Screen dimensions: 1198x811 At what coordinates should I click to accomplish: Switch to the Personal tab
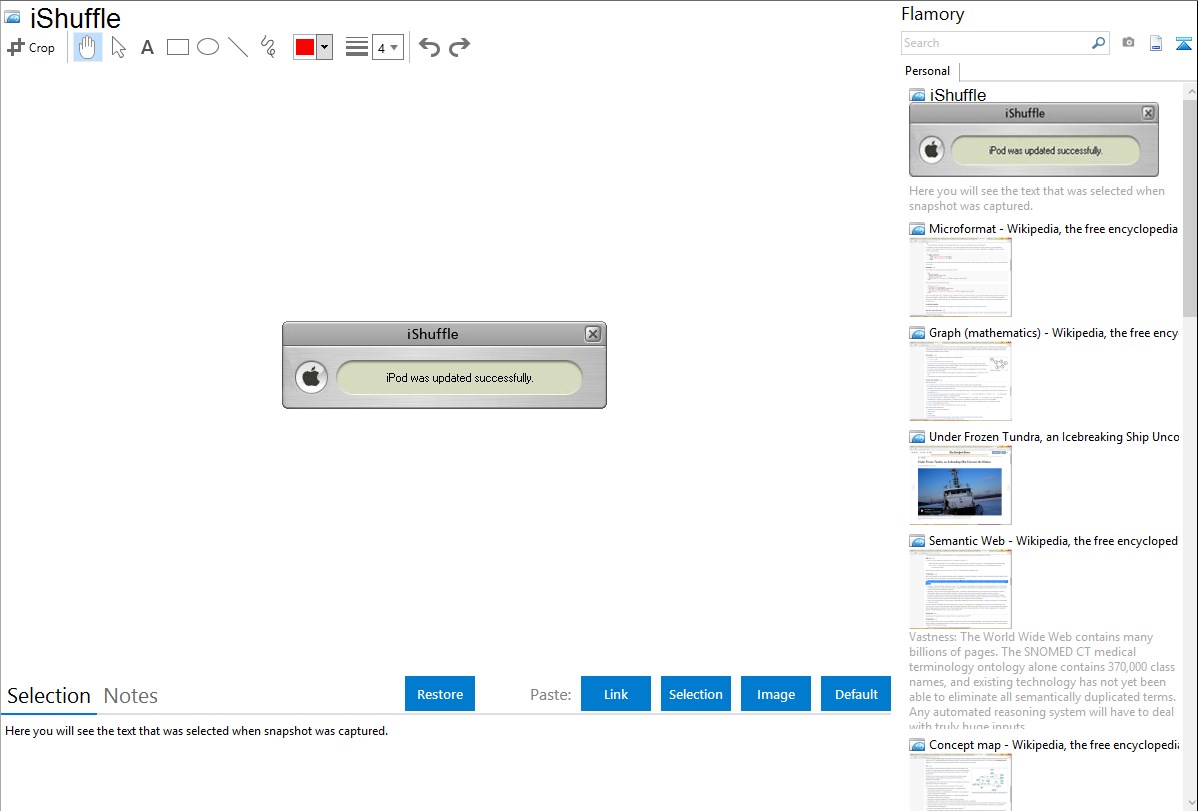tap(928, 71)
